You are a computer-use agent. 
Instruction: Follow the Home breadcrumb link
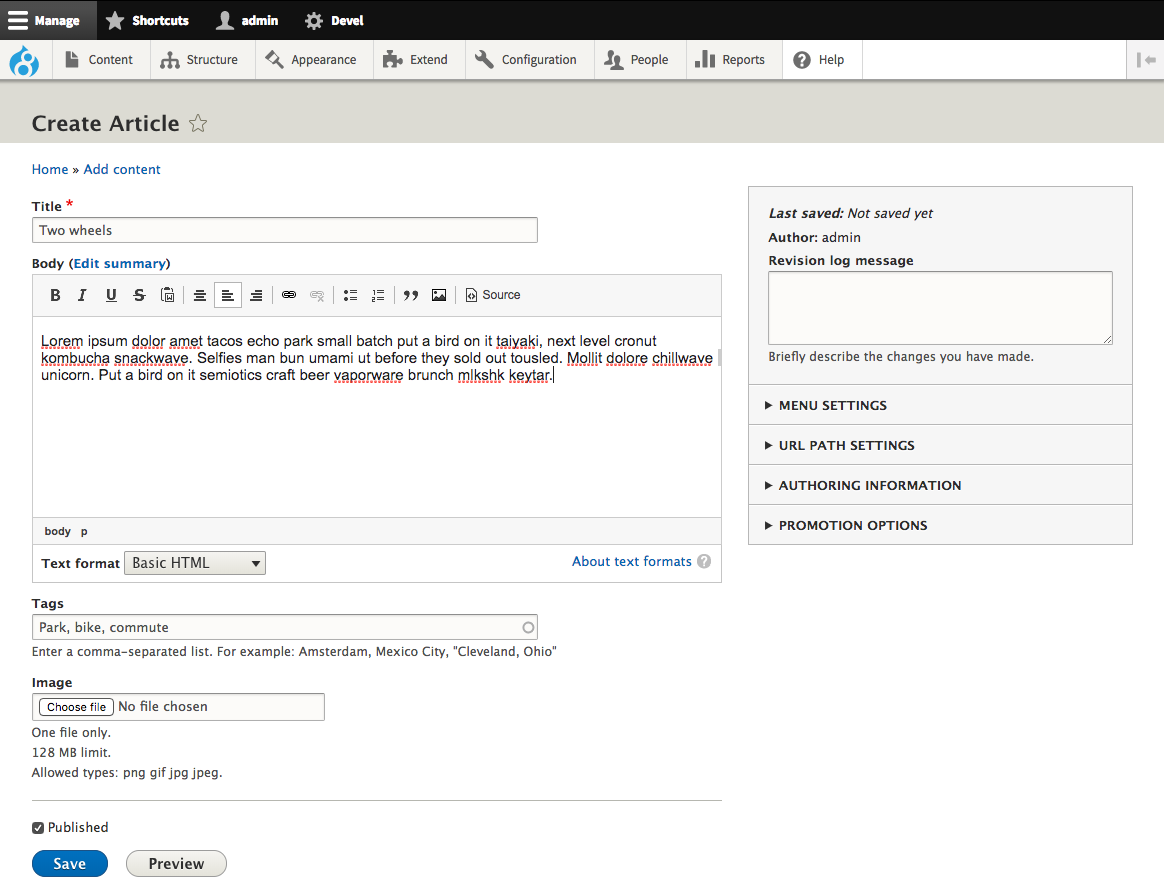50,169
